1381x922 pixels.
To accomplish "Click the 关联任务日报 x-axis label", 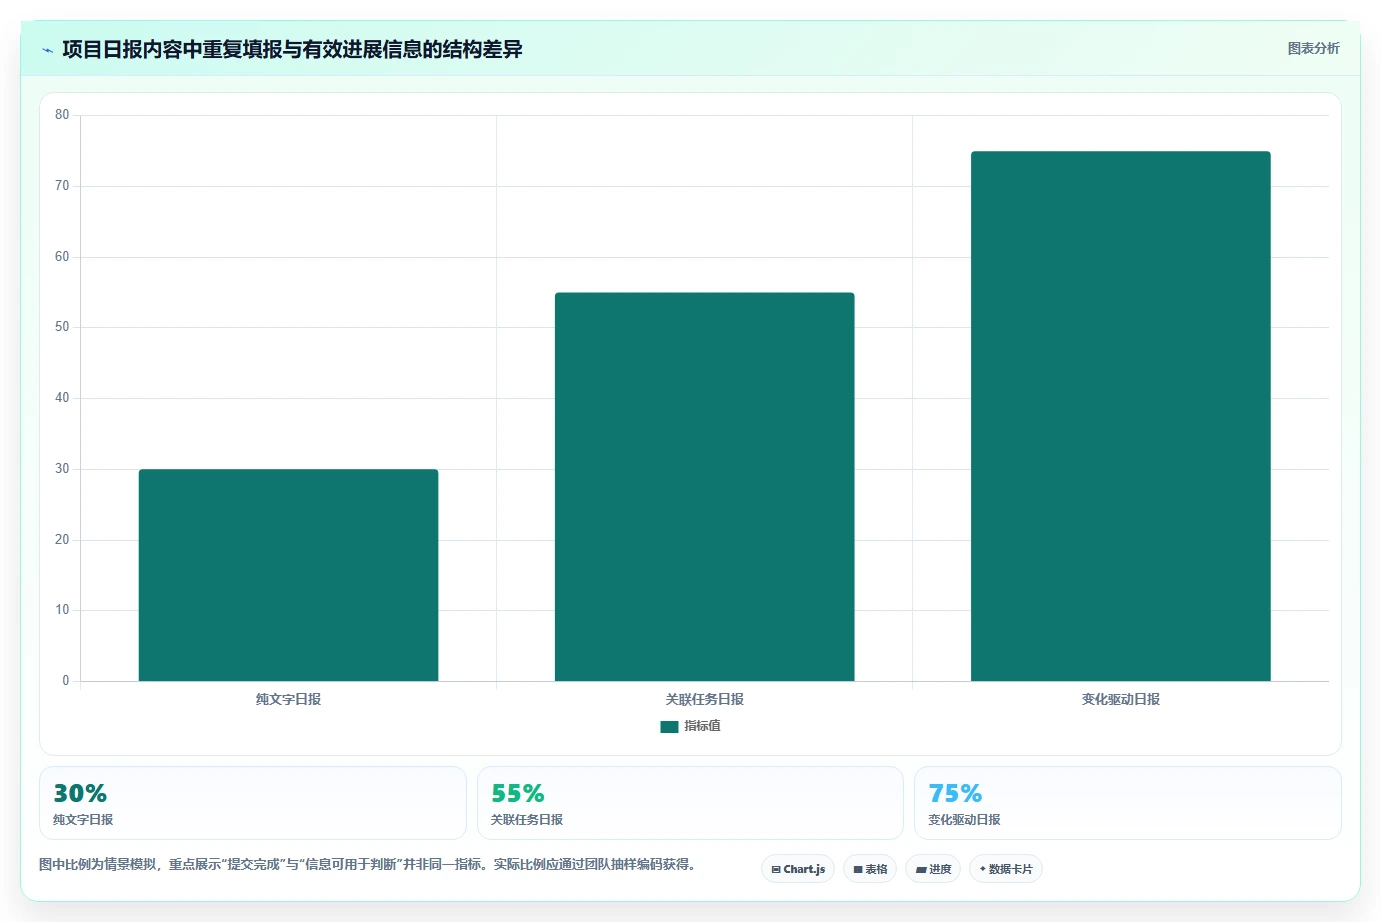I will pyautogui.click(x=704, y=699).
